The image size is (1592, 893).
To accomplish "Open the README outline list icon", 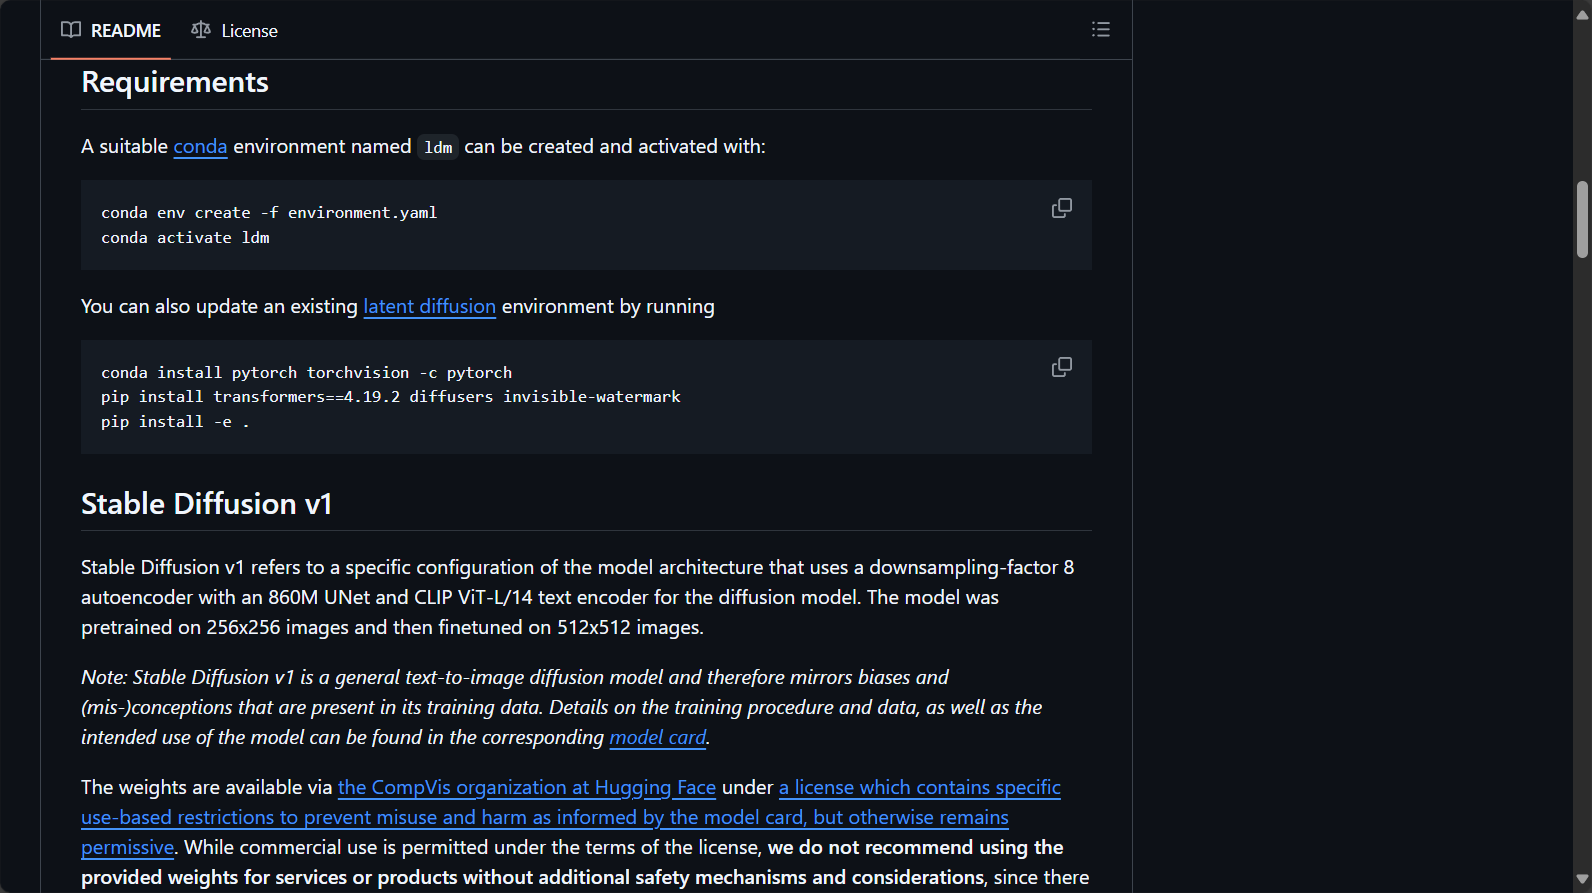I will coord(1101,30).
